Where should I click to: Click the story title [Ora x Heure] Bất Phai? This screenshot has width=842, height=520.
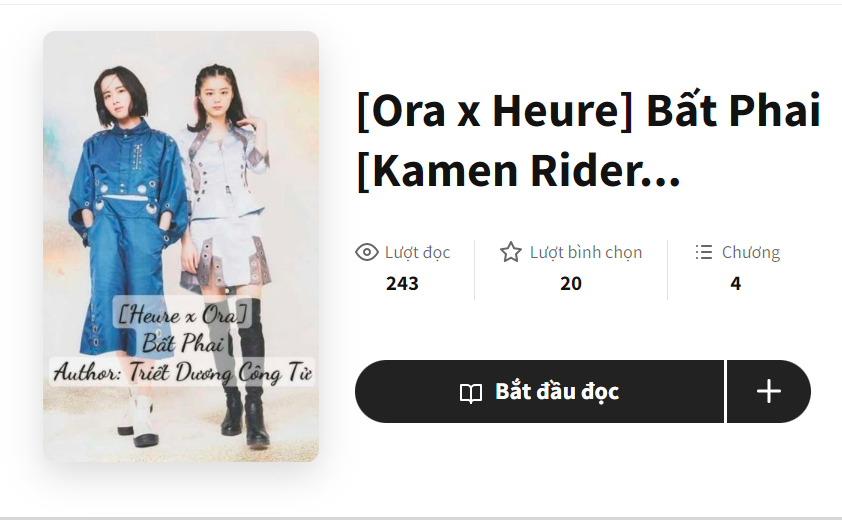click(x=589, y=111)
